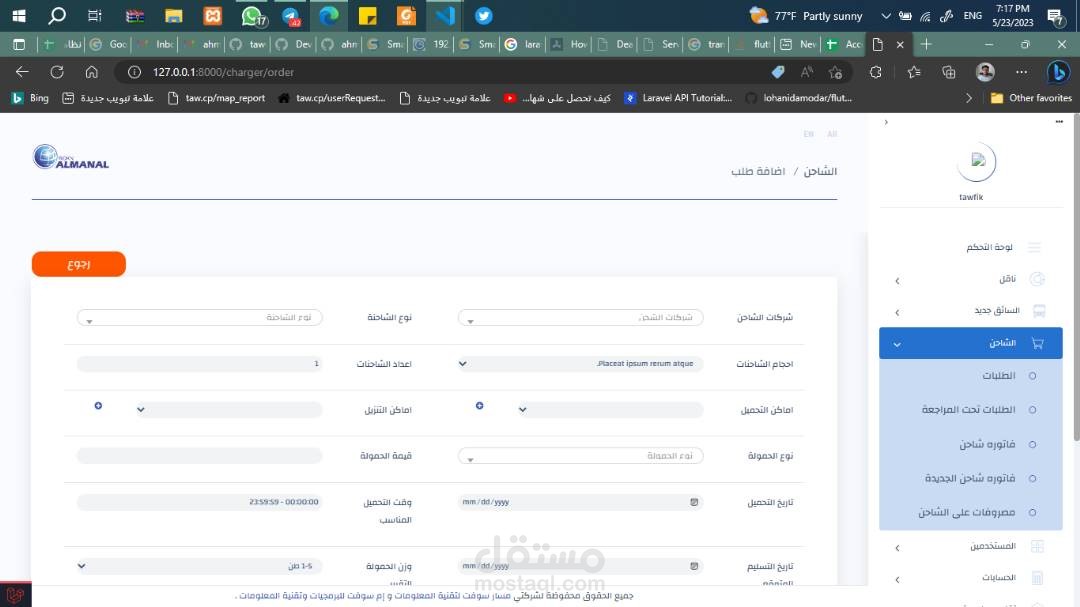Expand the السائق جديد sidebar menu
Screen dimensions: 1080x607
pos(970,311)
